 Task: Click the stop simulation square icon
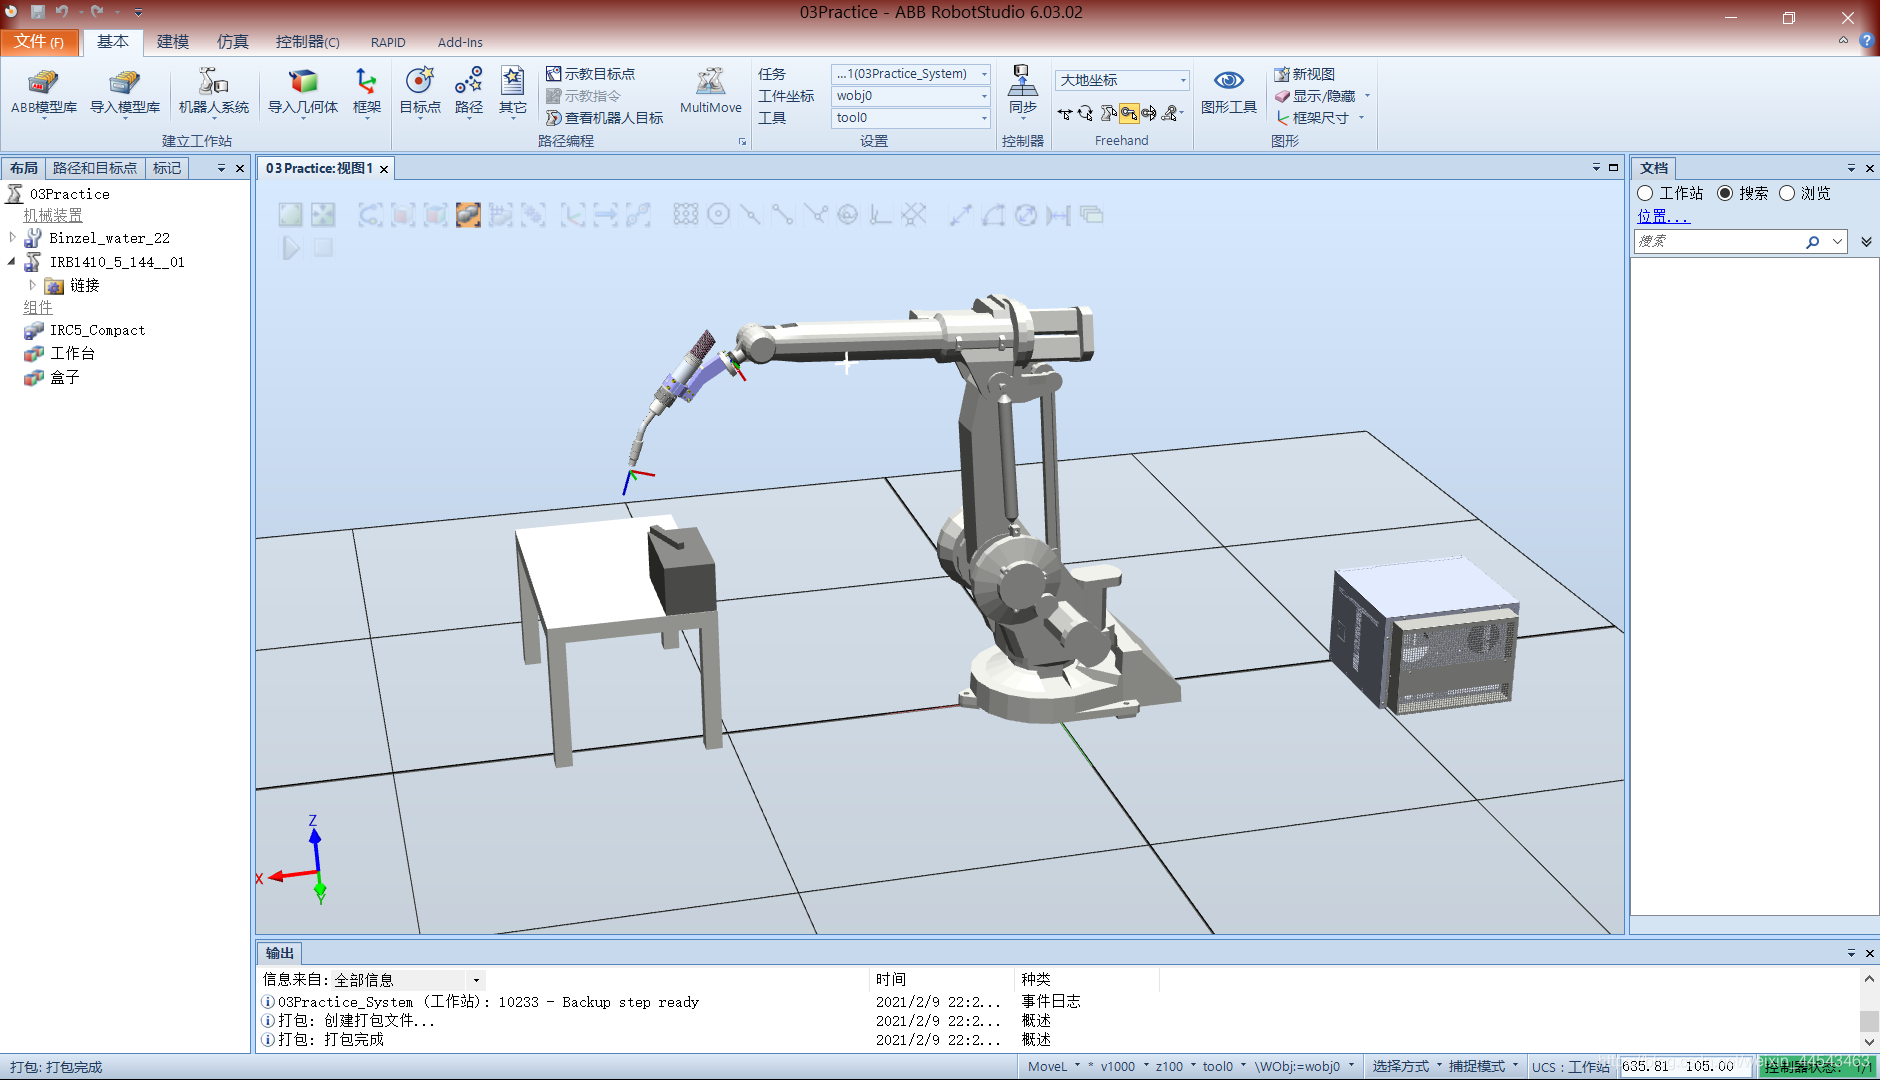[x=323, y=247]
